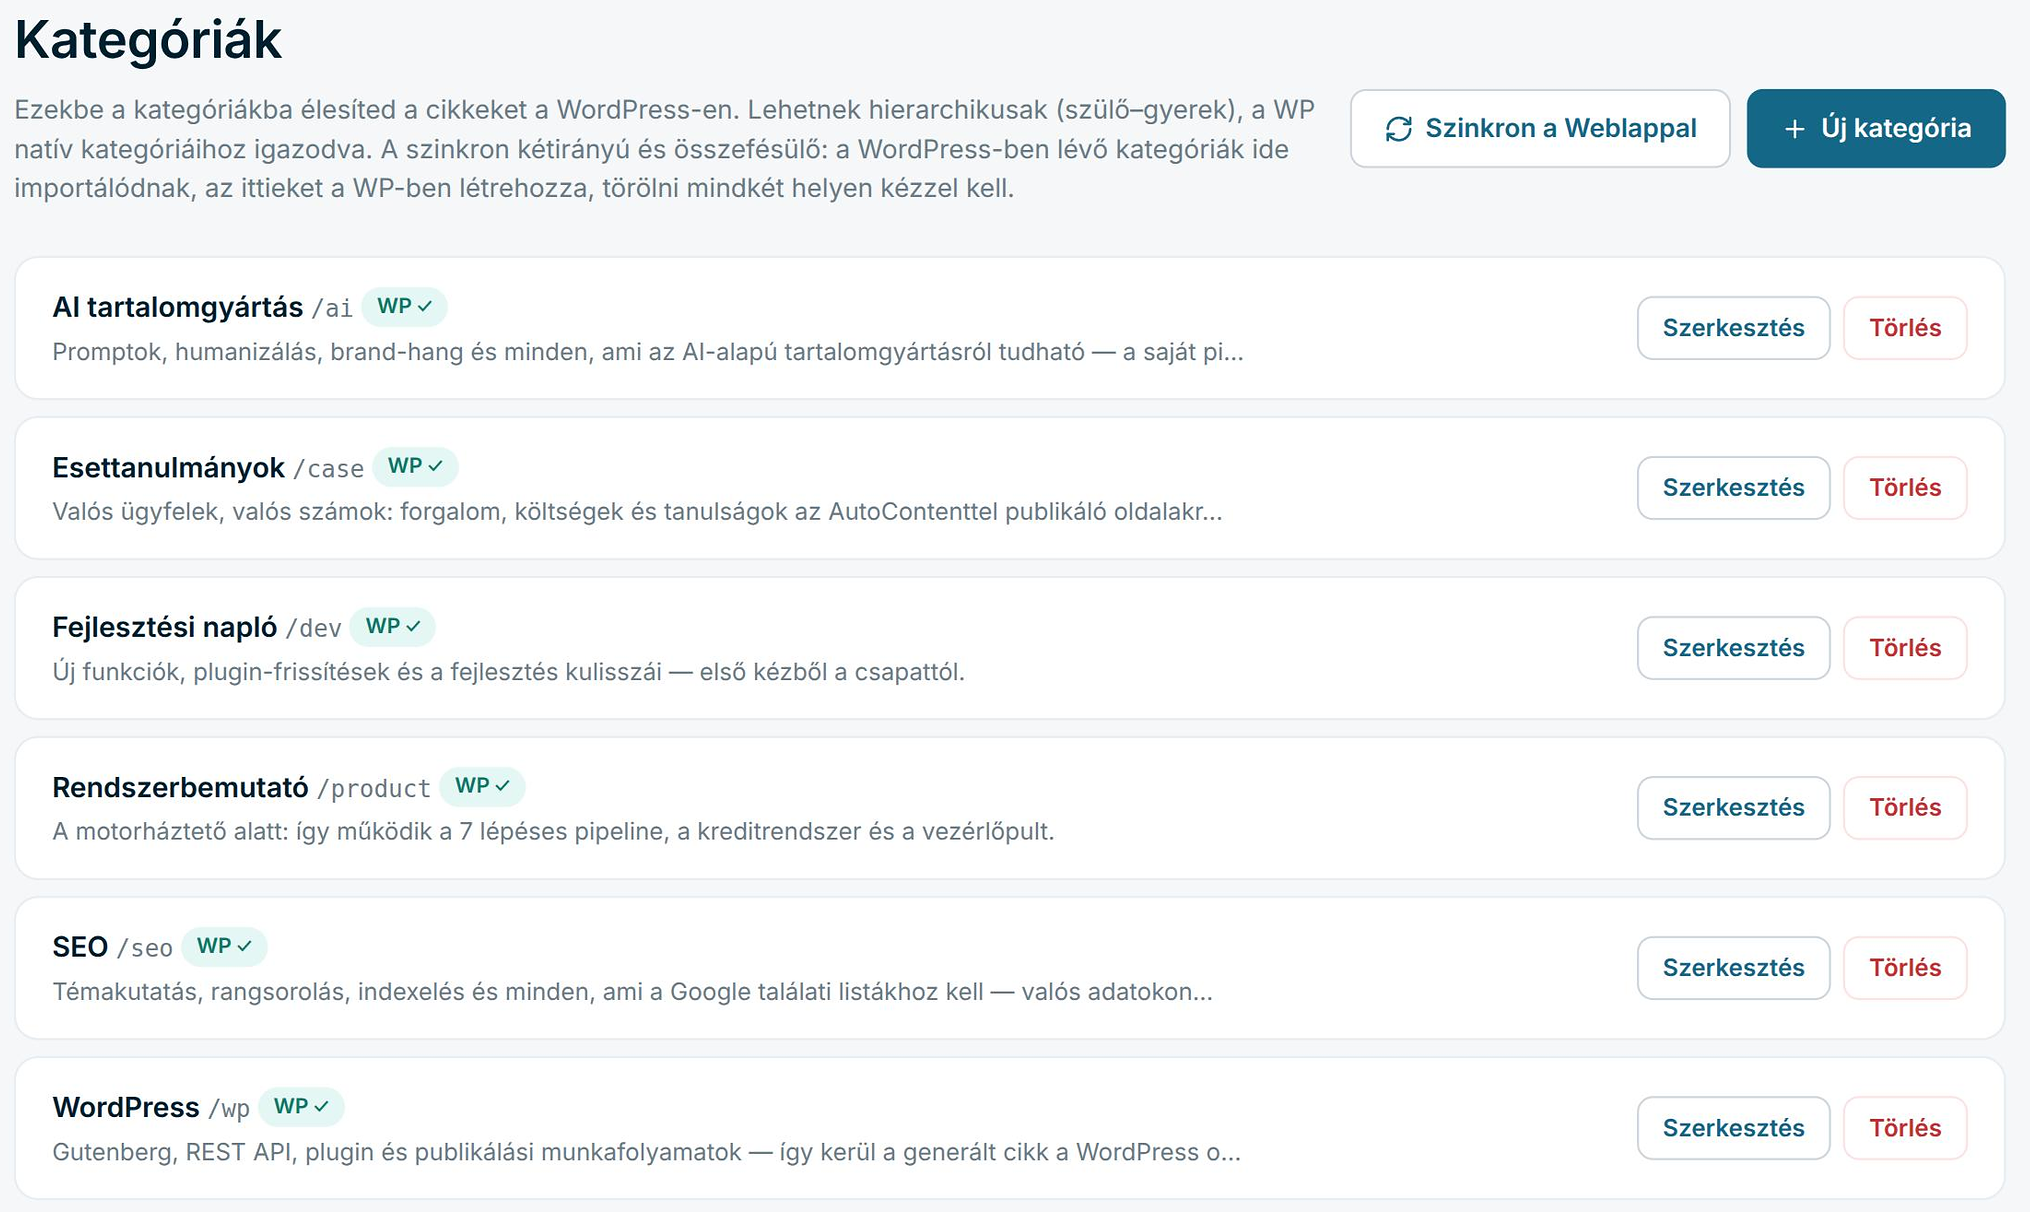Edit the Esettanulmányok category

1733,488
